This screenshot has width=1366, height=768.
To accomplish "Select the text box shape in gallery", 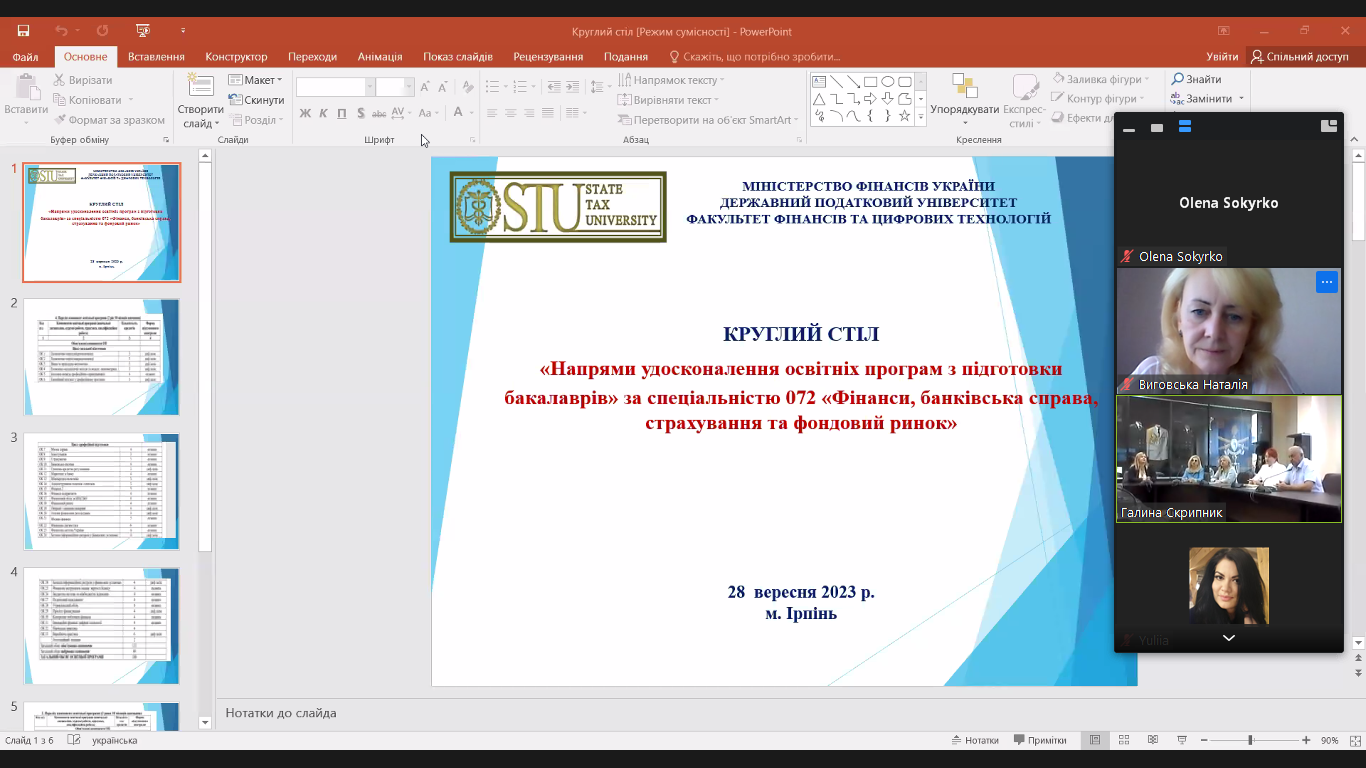I will (x=819, y=82).
